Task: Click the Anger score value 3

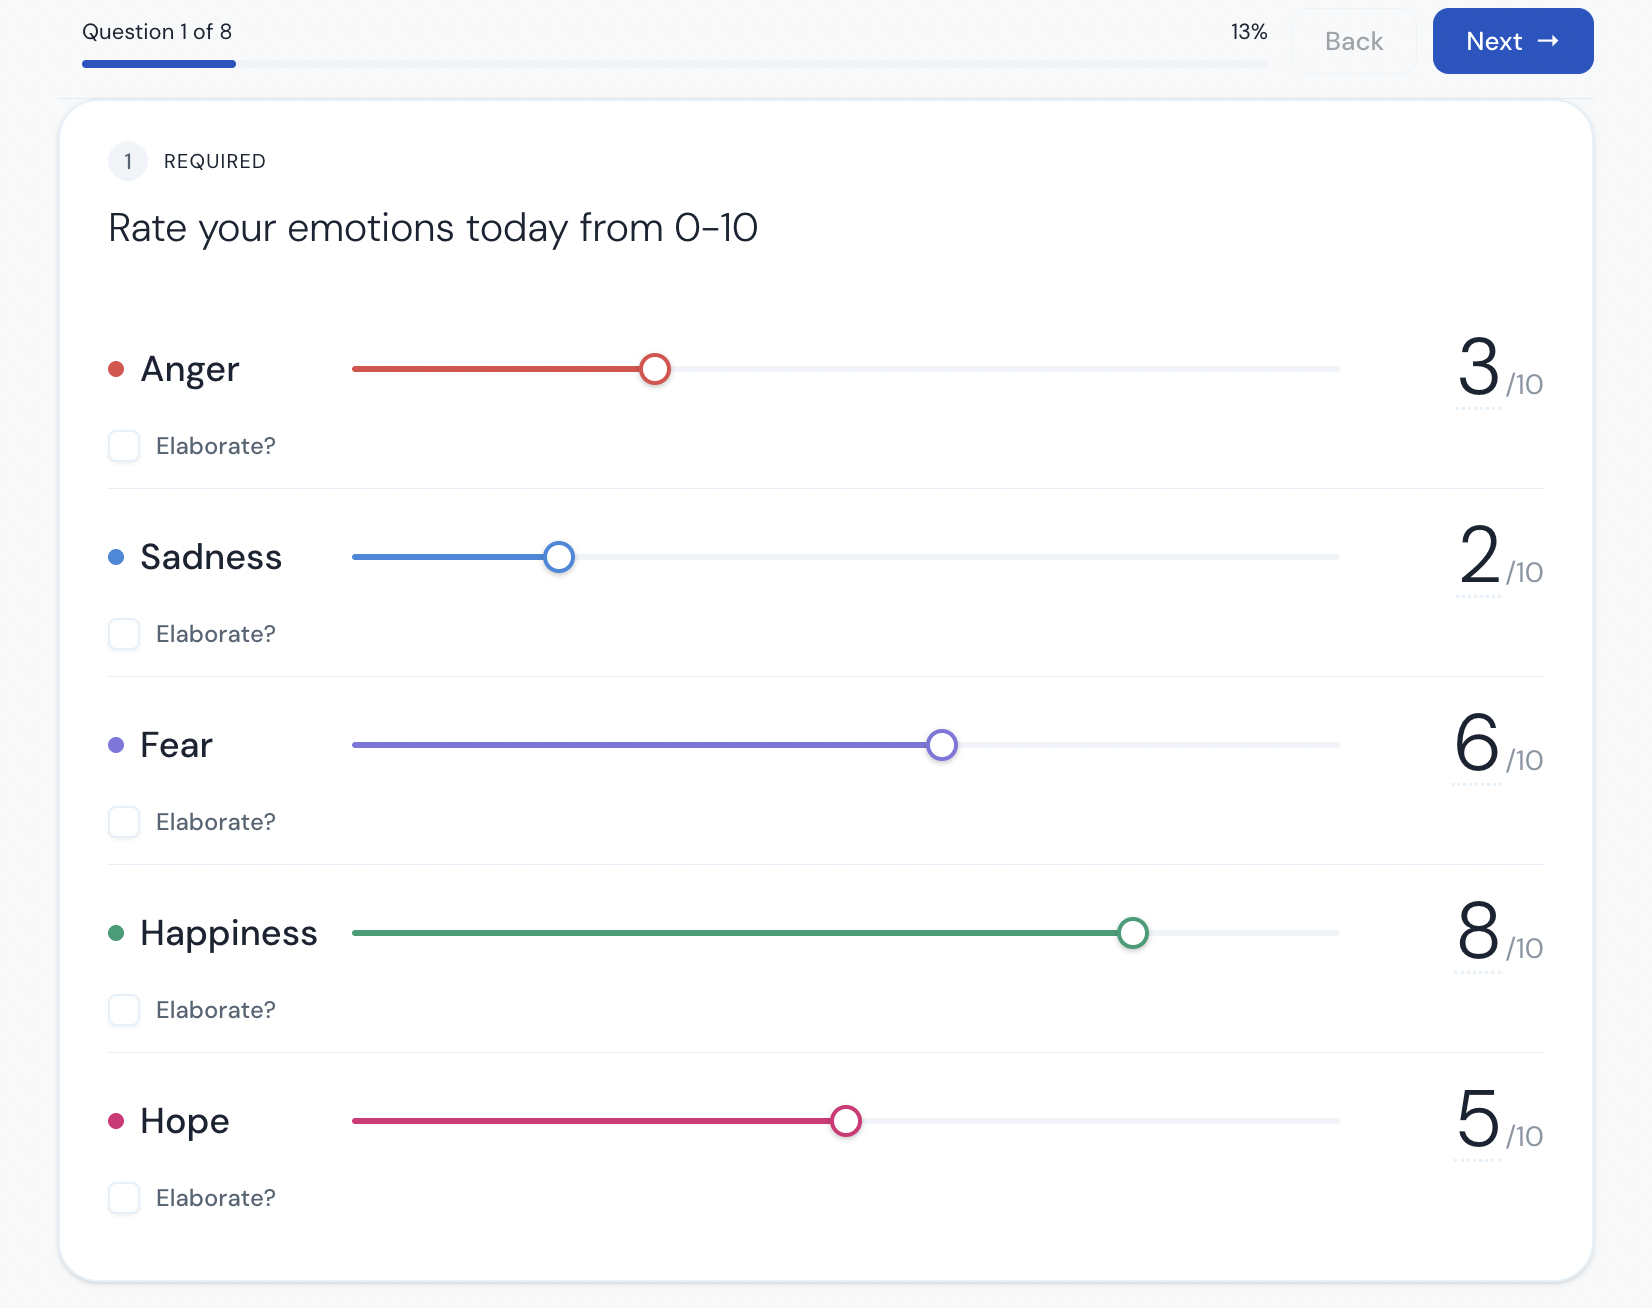Action: 1479,368
